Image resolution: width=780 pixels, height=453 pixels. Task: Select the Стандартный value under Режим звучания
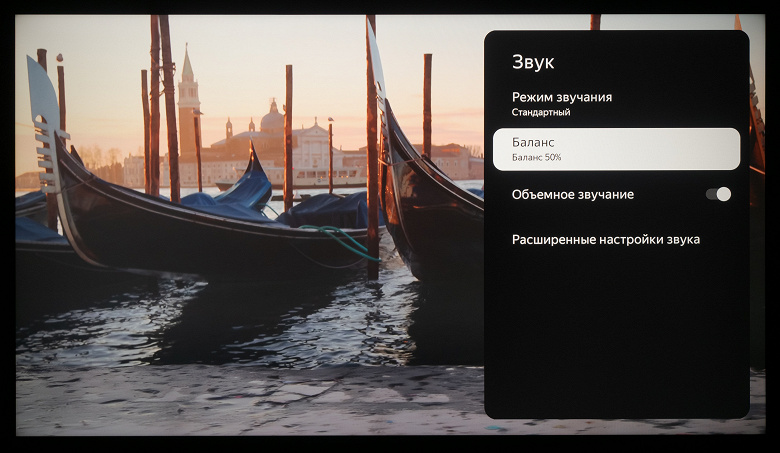(541, 112)
